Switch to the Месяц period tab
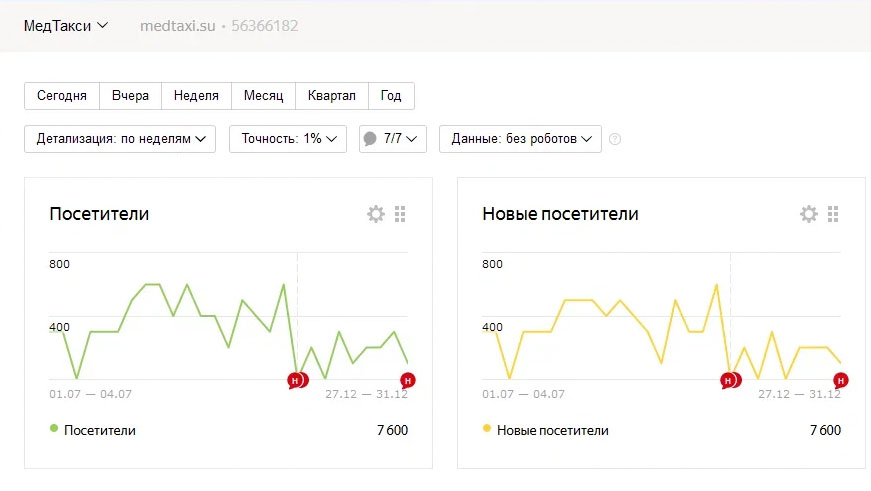871x491 pixels. coord(264,96)
